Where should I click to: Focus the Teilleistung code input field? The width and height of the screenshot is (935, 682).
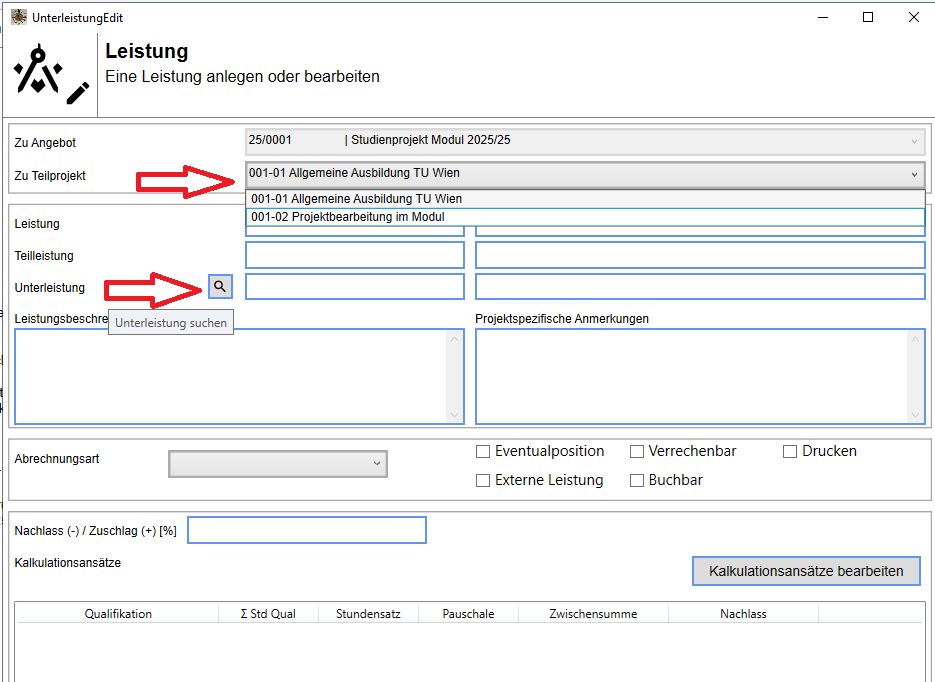click(x=355, y=255)
